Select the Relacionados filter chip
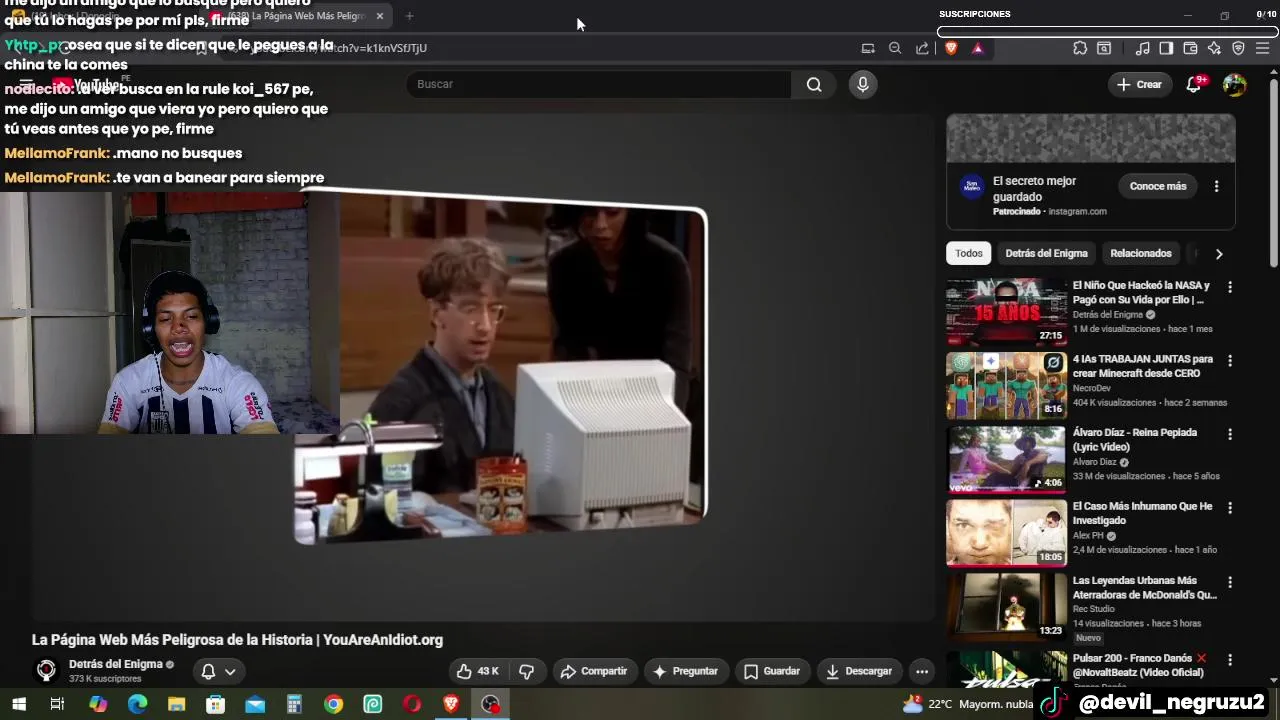 point(1140,253)
